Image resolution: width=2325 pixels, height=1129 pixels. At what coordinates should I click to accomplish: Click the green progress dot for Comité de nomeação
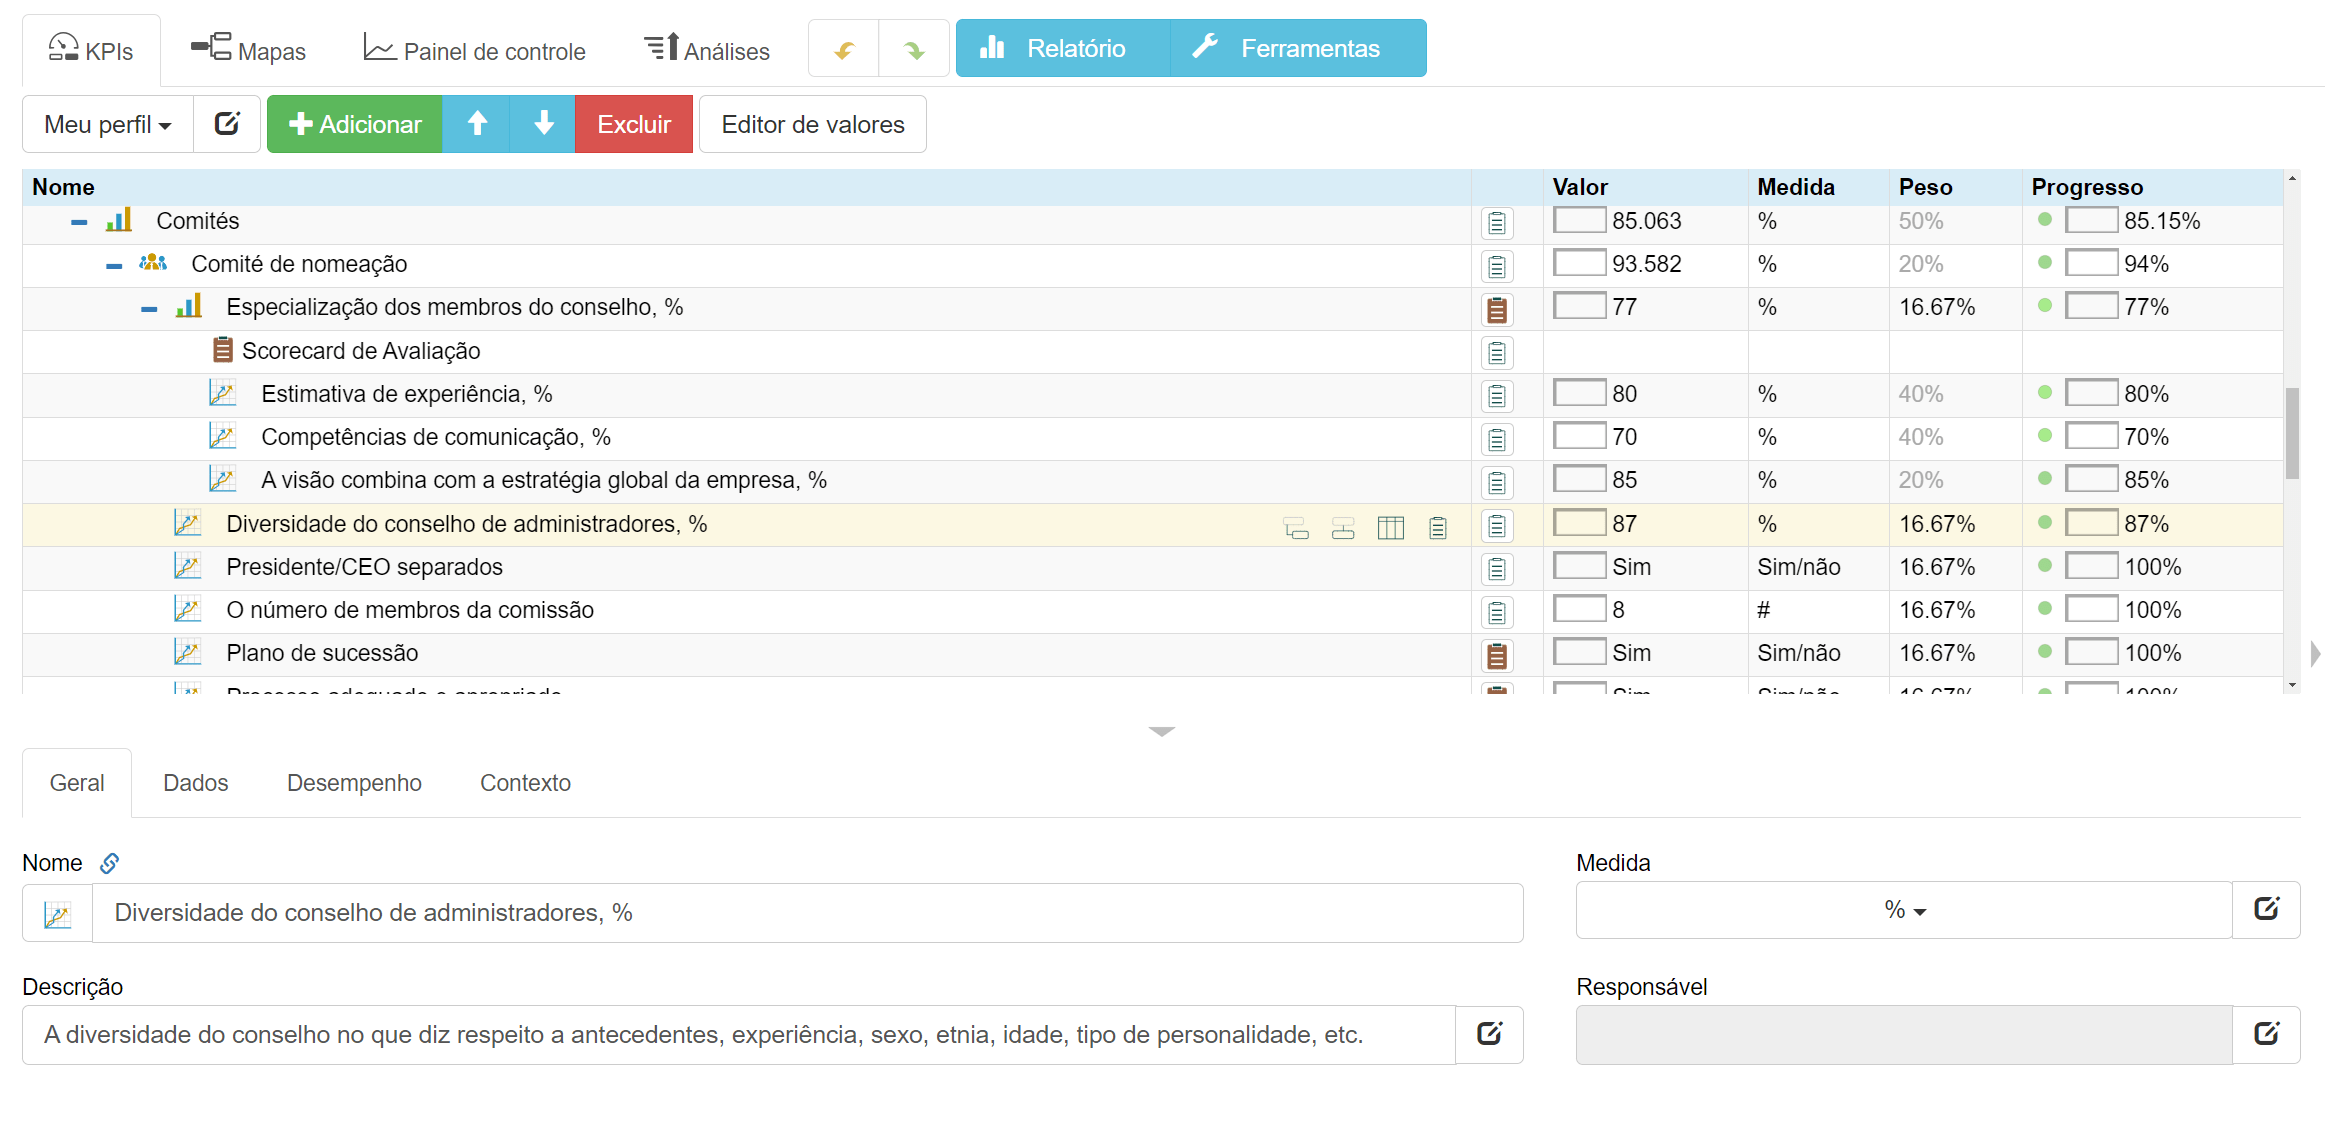(2043, 262)
